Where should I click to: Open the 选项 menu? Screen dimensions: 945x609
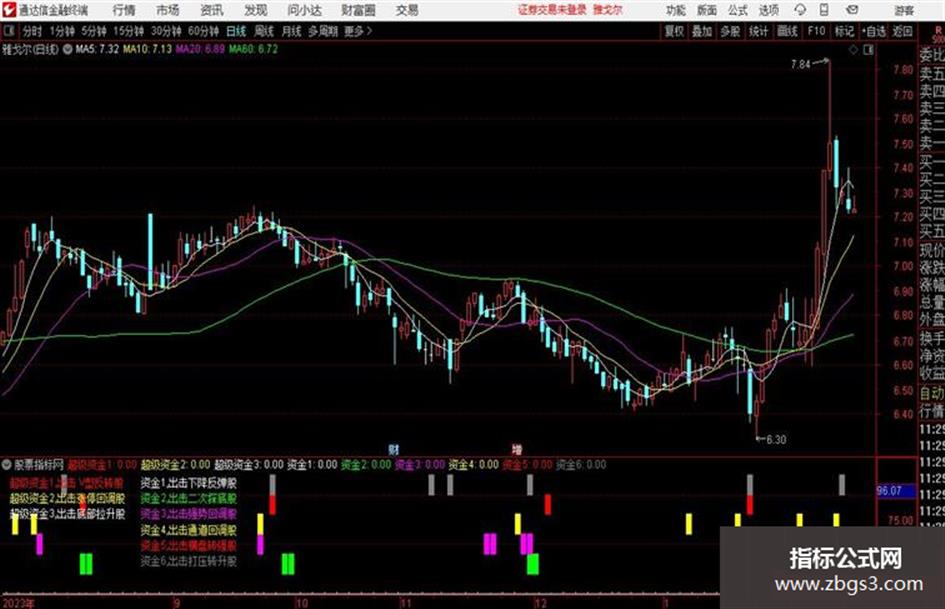(x=769, y=10)
